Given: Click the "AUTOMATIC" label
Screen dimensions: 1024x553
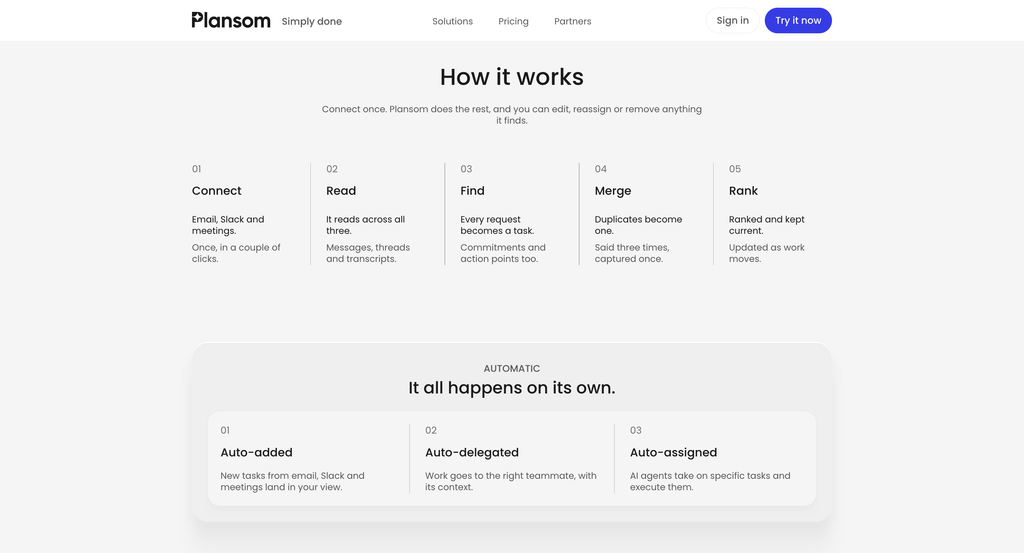Looking at the screenshot, I should click(511, 368).
